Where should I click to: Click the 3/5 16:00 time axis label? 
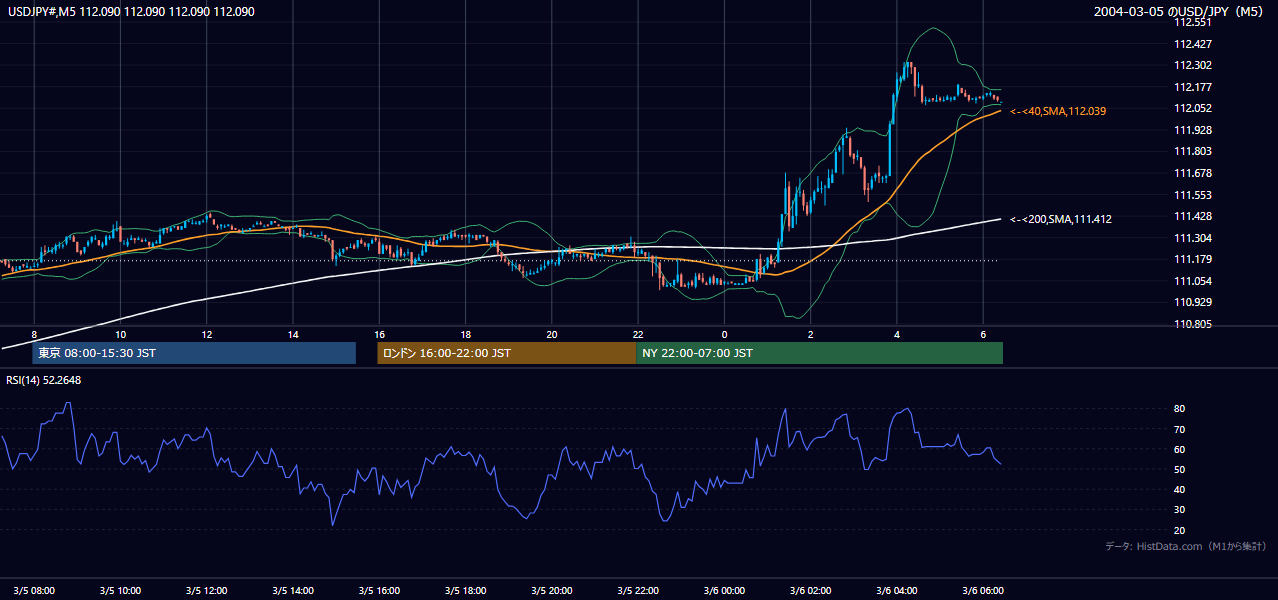379,590
